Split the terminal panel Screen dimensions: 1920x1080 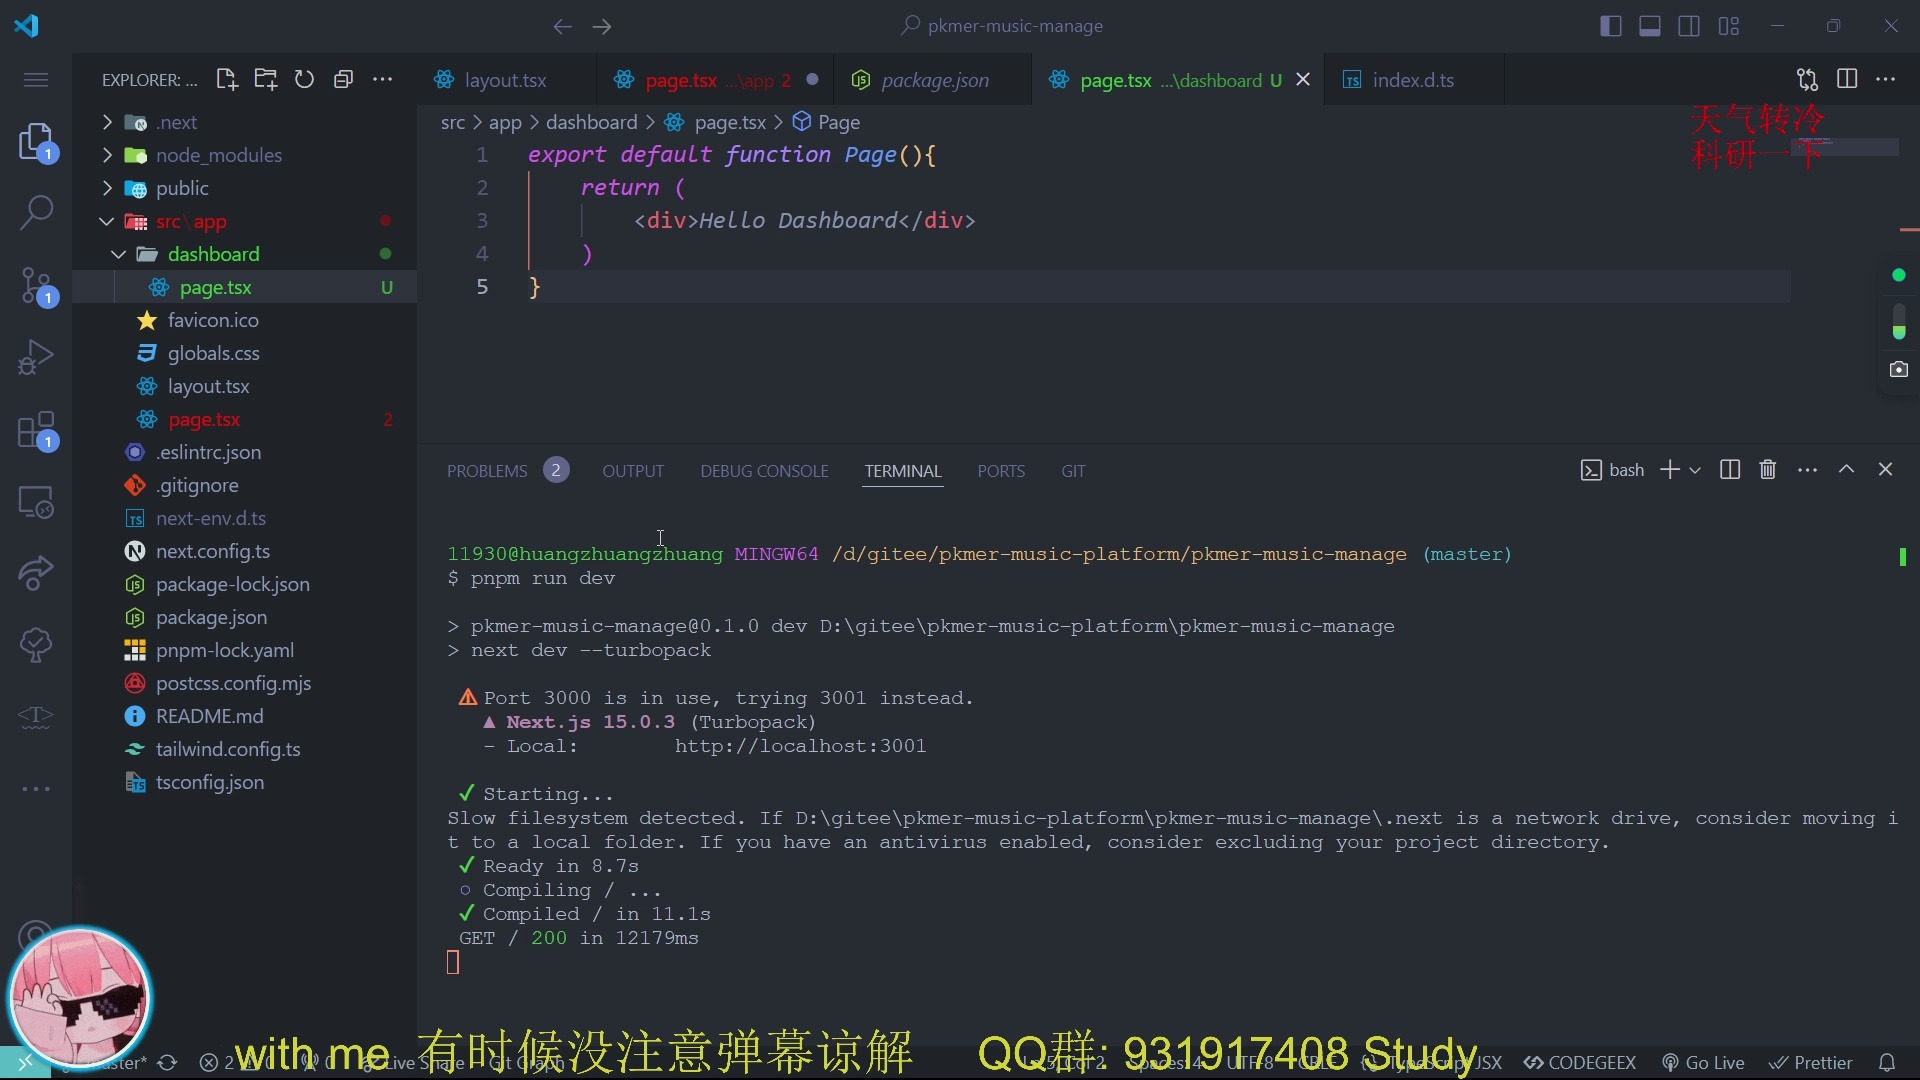(1730, 470)
